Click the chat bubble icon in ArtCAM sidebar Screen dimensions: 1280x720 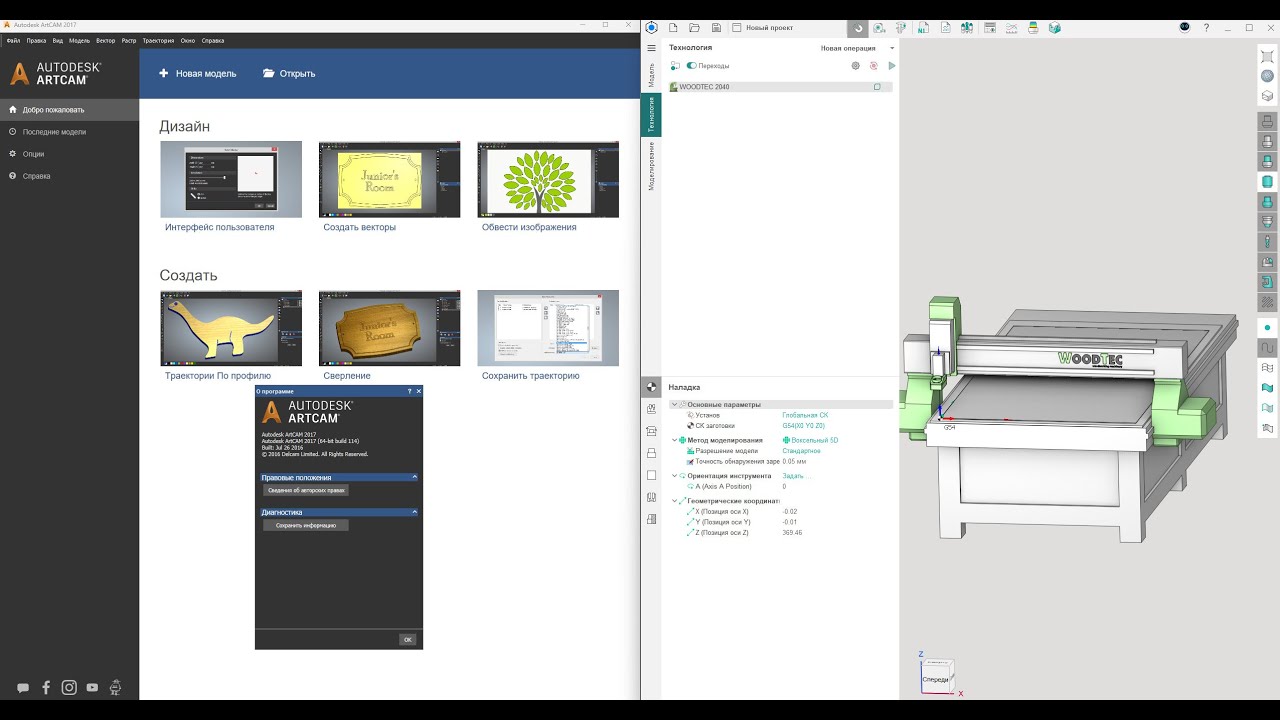(23, 688)
